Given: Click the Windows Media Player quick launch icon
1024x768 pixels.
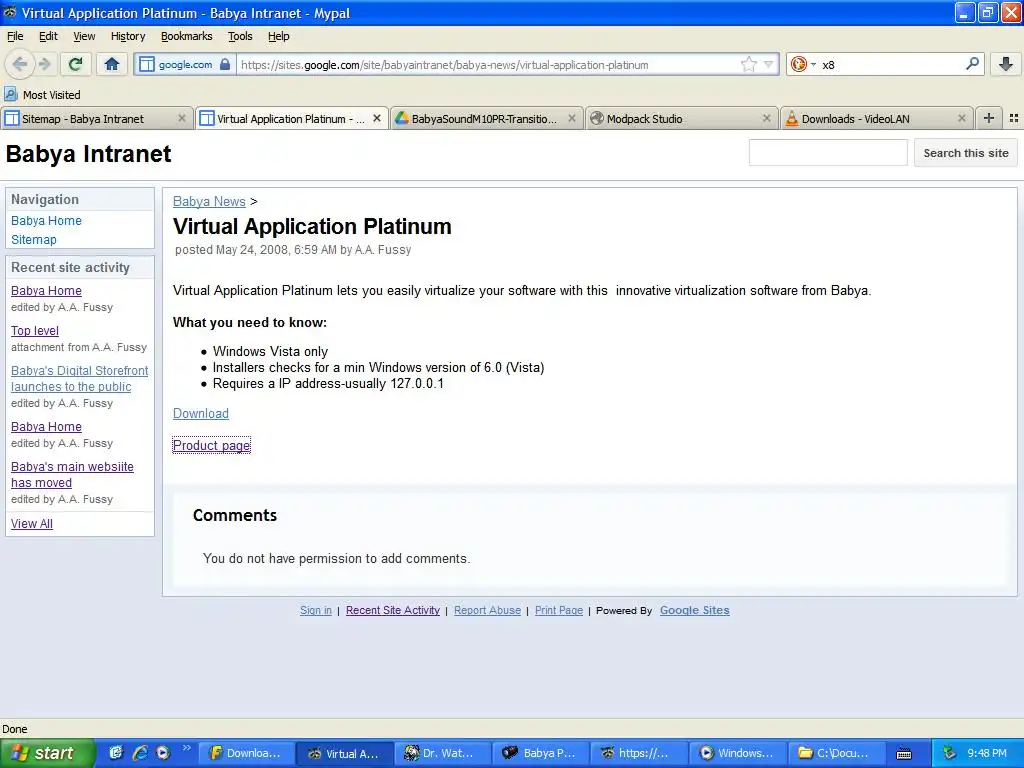Looking at the screenshot, I should coord(163,753).
